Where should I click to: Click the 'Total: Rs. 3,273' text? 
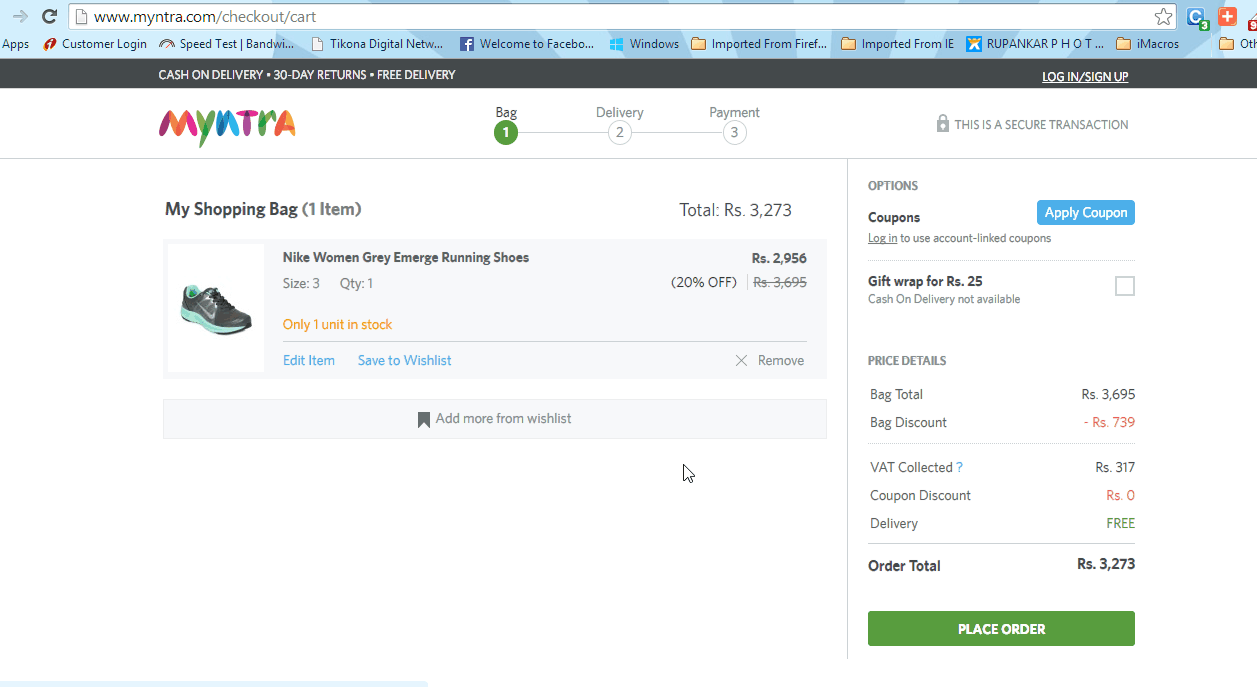735,210
